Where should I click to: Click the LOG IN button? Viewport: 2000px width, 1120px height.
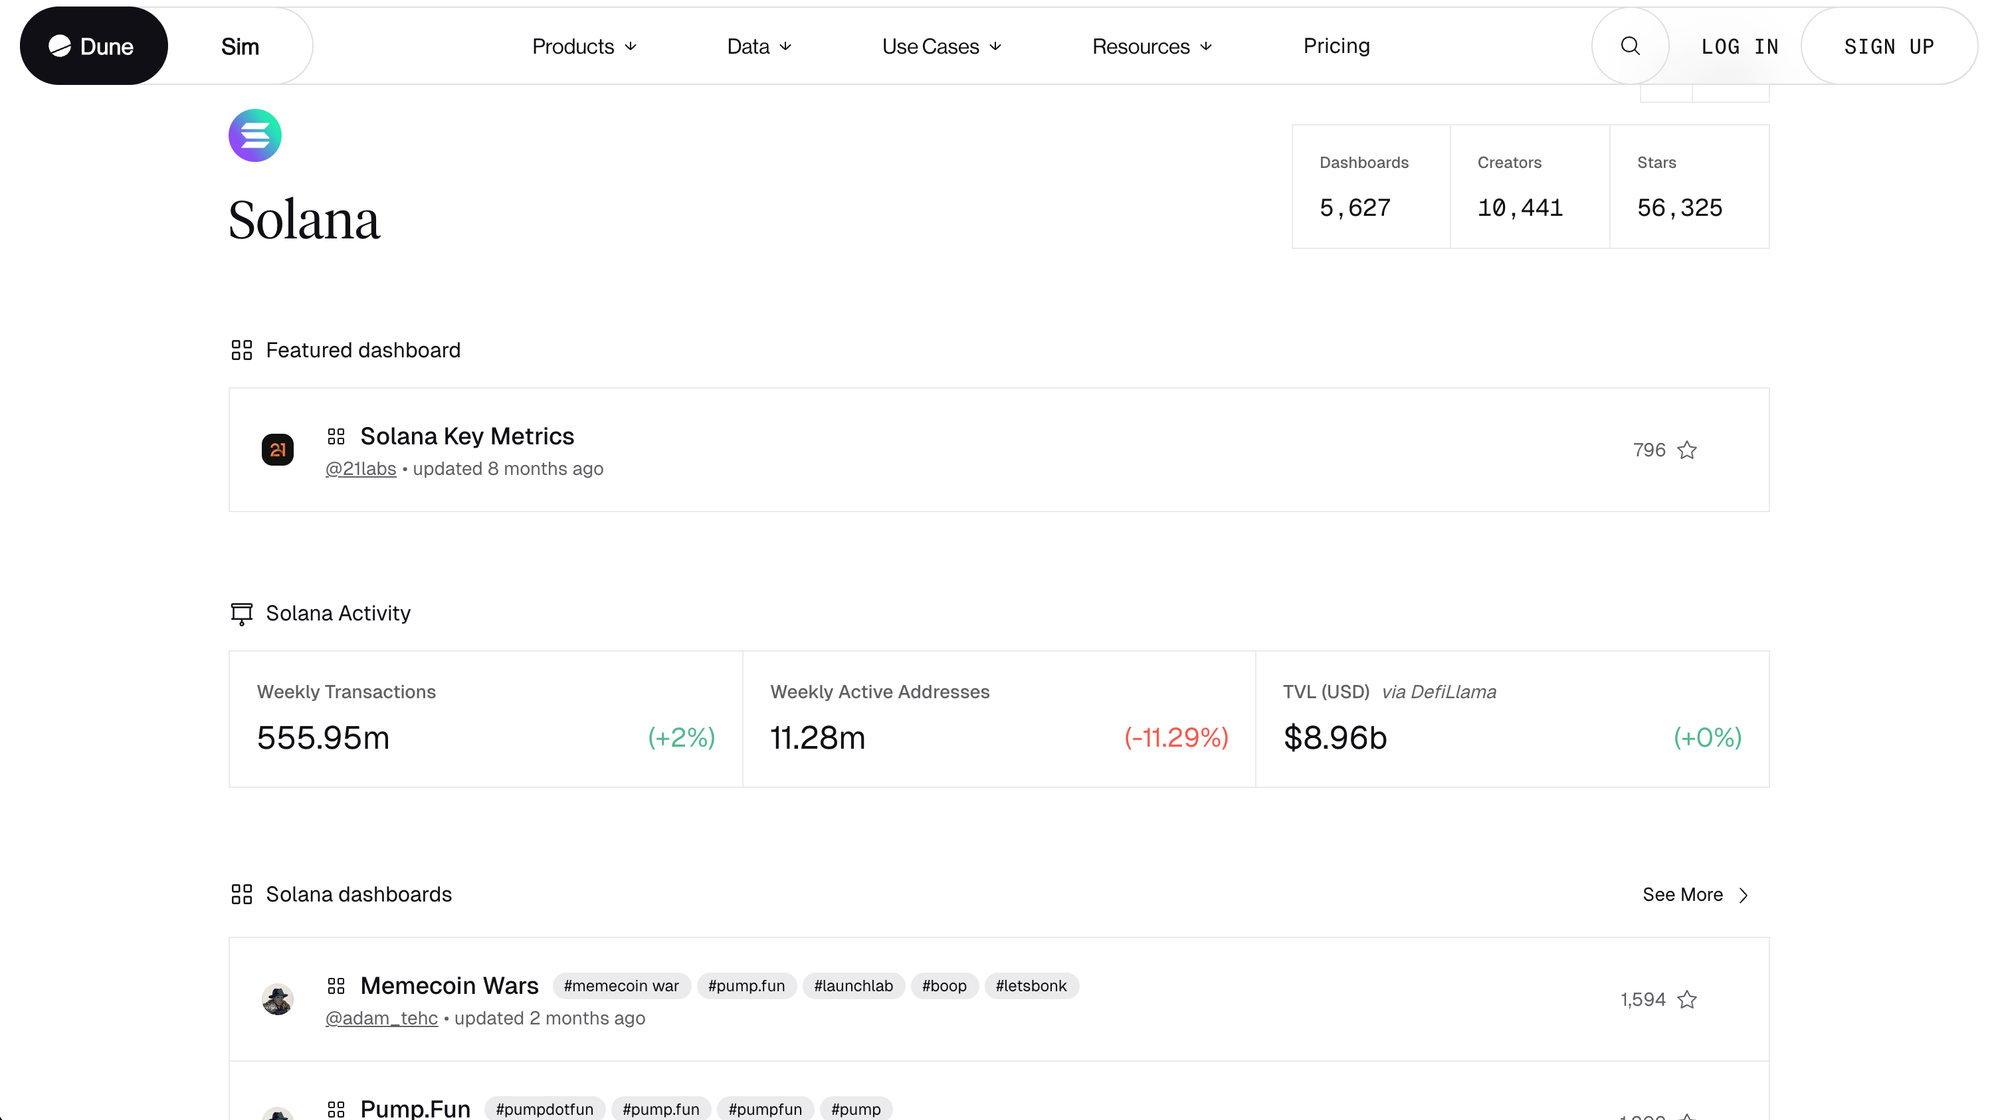tap(1740, 46)
